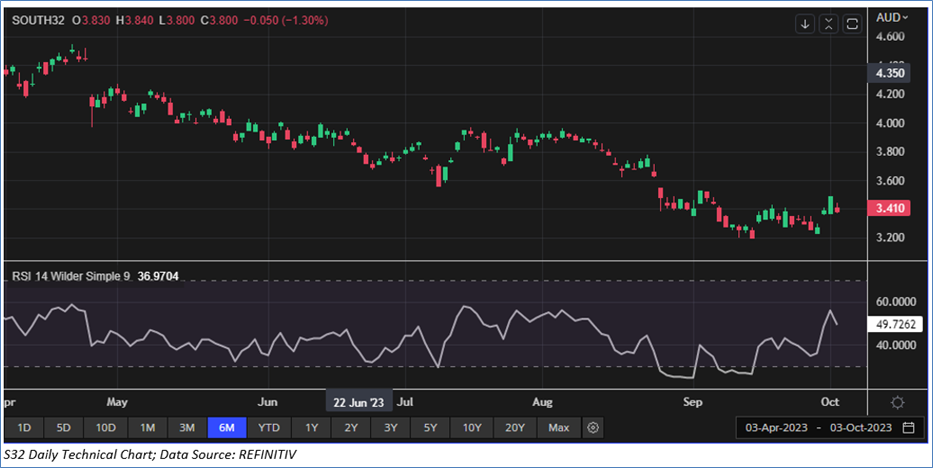Viewport: 933px width, 468px height.
Task: Pick the 10Y time range
Action: tap(470, 428)
